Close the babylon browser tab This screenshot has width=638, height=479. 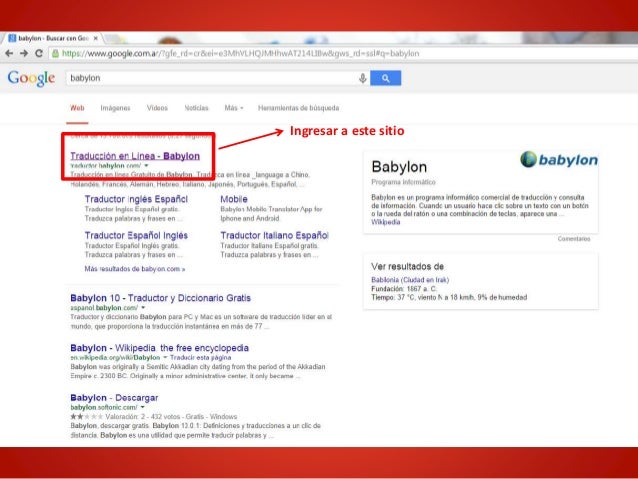(96, 38)
